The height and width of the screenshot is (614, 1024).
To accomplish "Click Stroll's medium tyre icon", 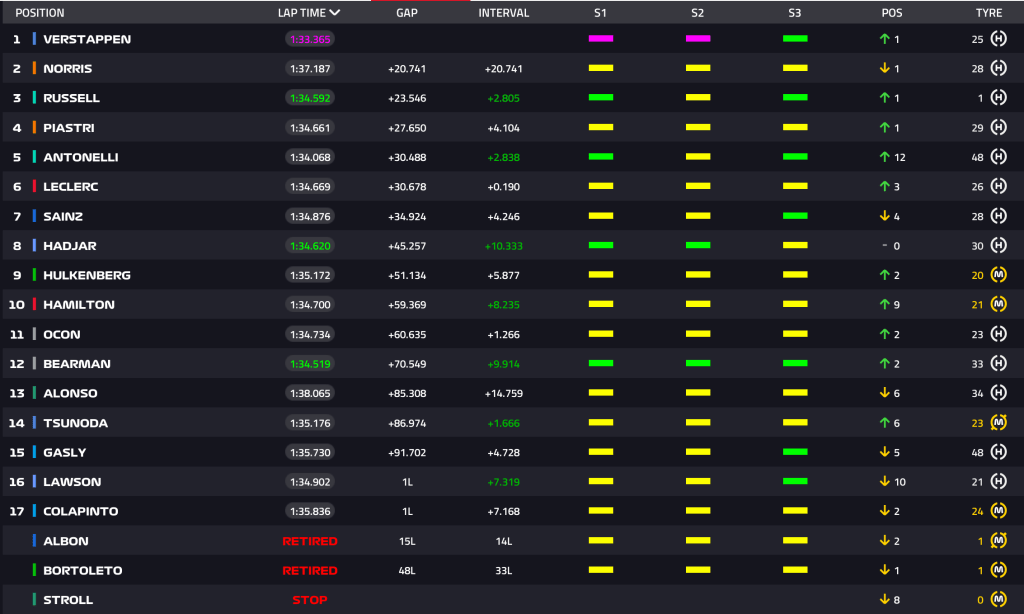I will pos(998,599).
